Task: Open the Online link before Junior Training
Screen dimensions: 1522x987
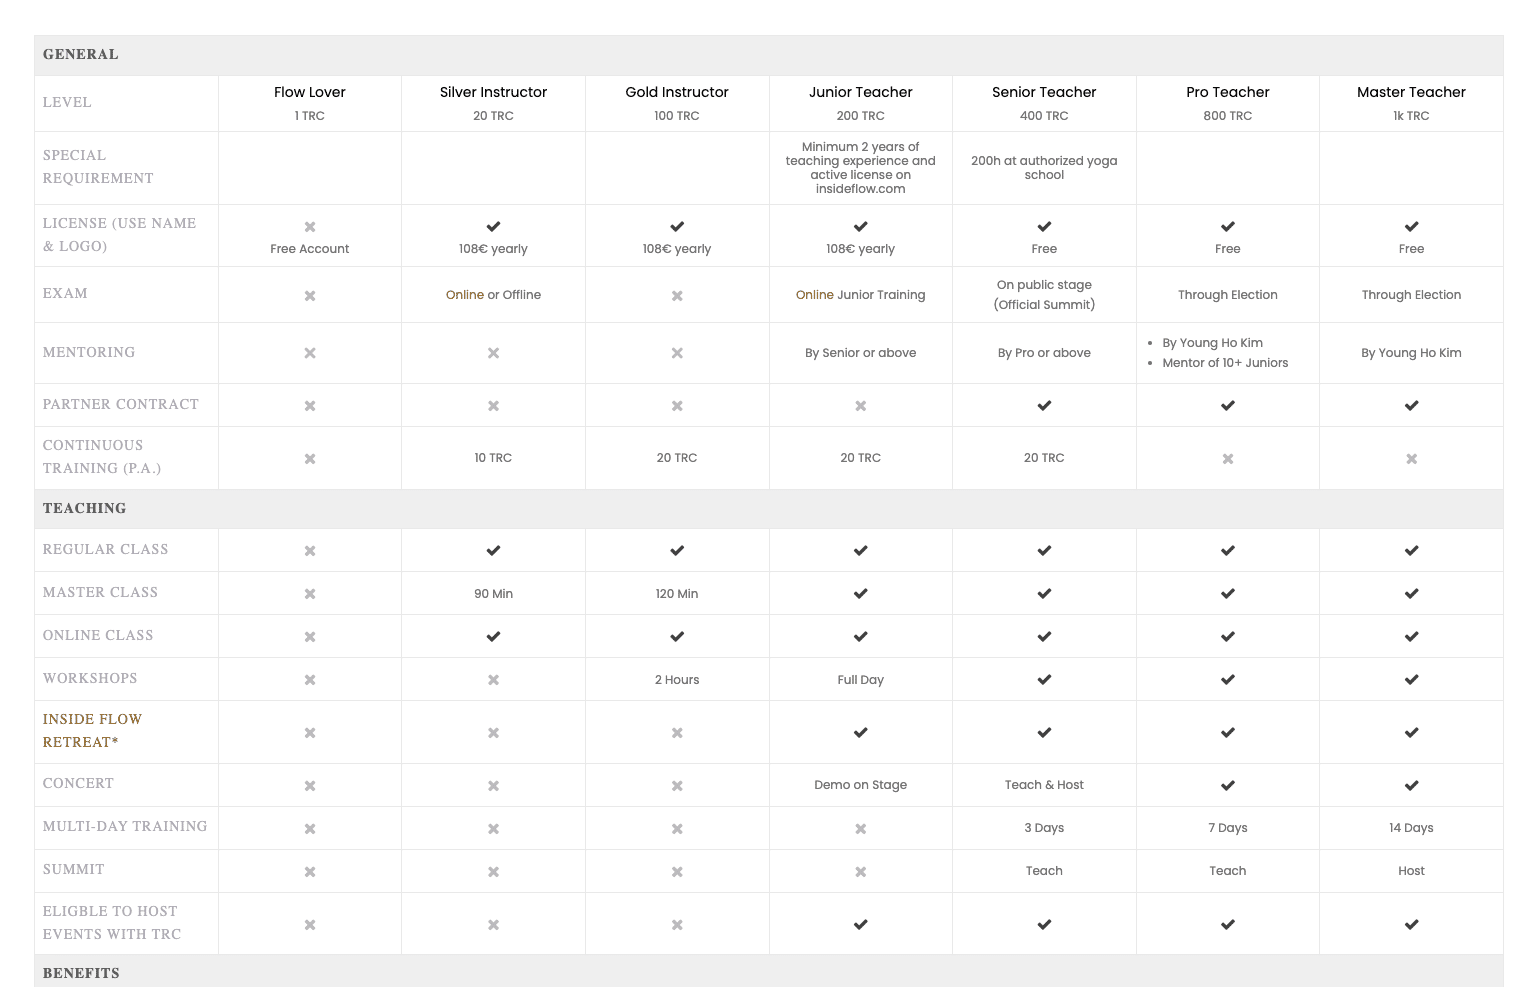Action: click(815, 295)
